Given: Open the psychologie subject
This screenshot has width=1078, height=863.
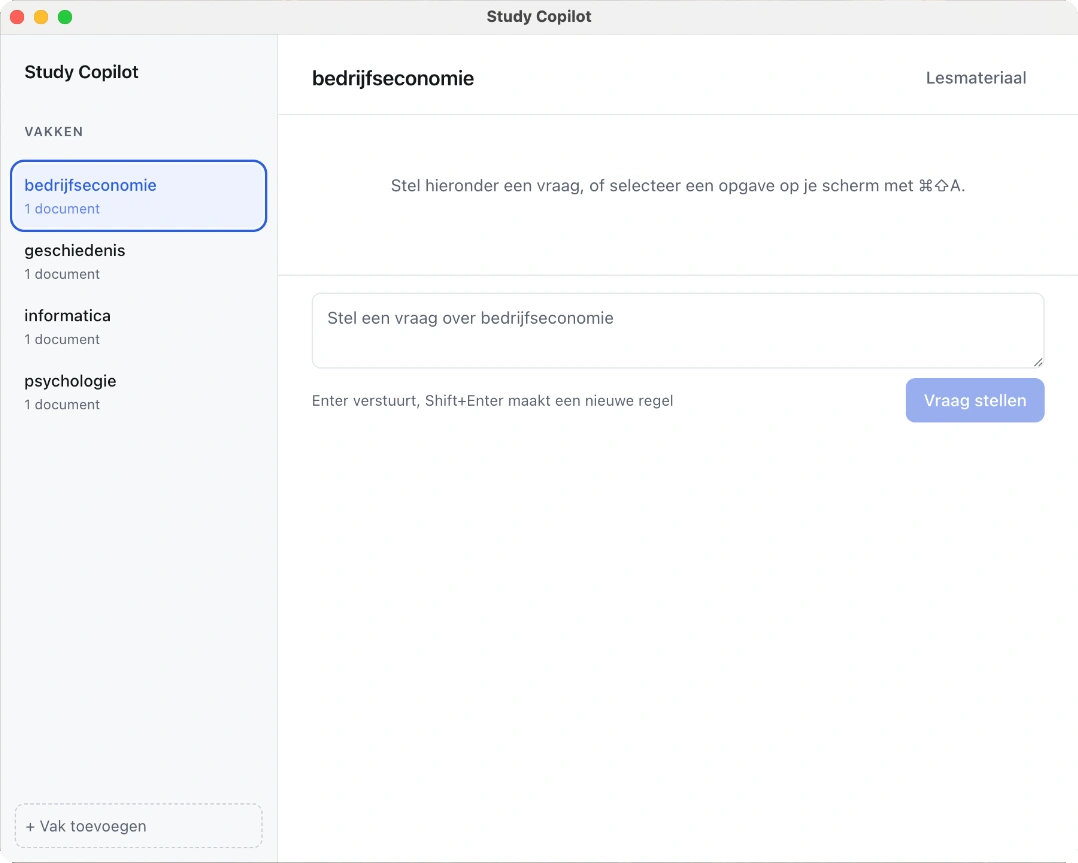Looking at the screenshot, I should (x=138, y=392).
